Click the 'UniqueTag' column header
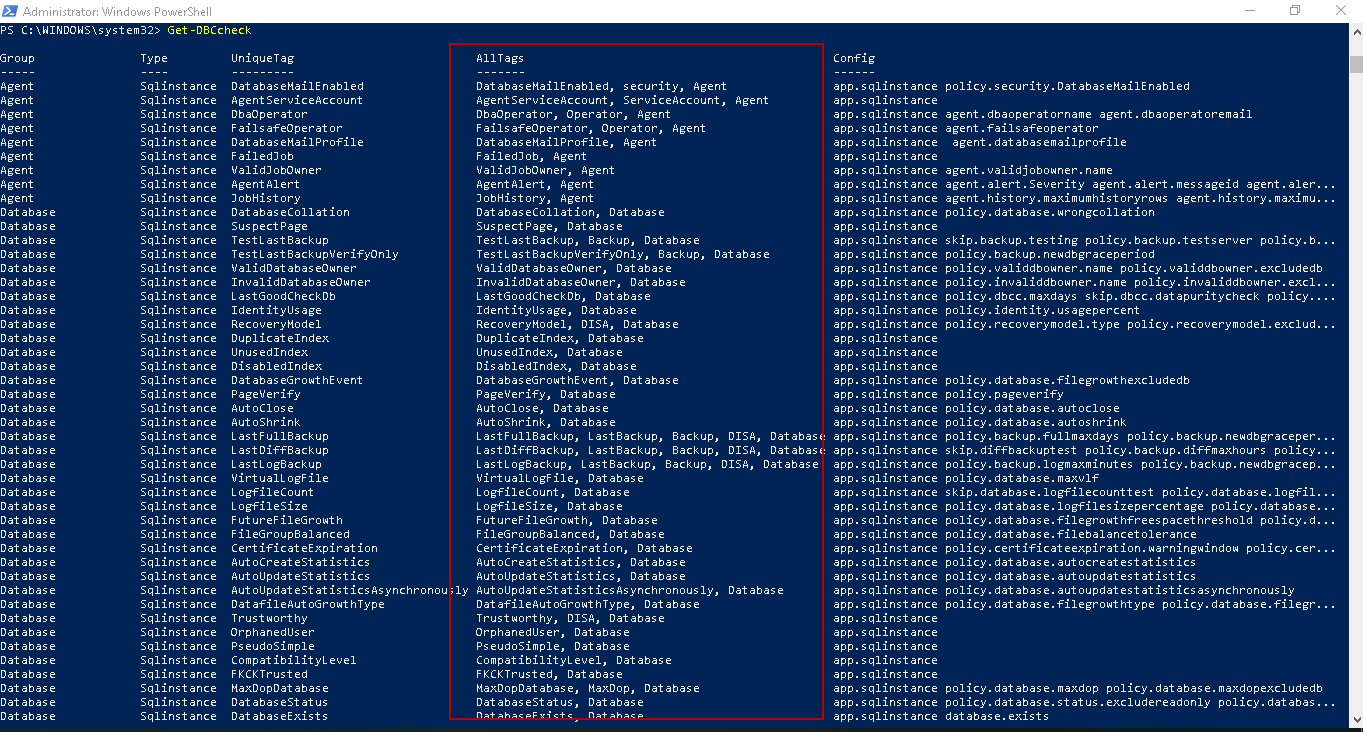Image resolution: width=1363 pixels, height=732 pixels. pos(262,58)
